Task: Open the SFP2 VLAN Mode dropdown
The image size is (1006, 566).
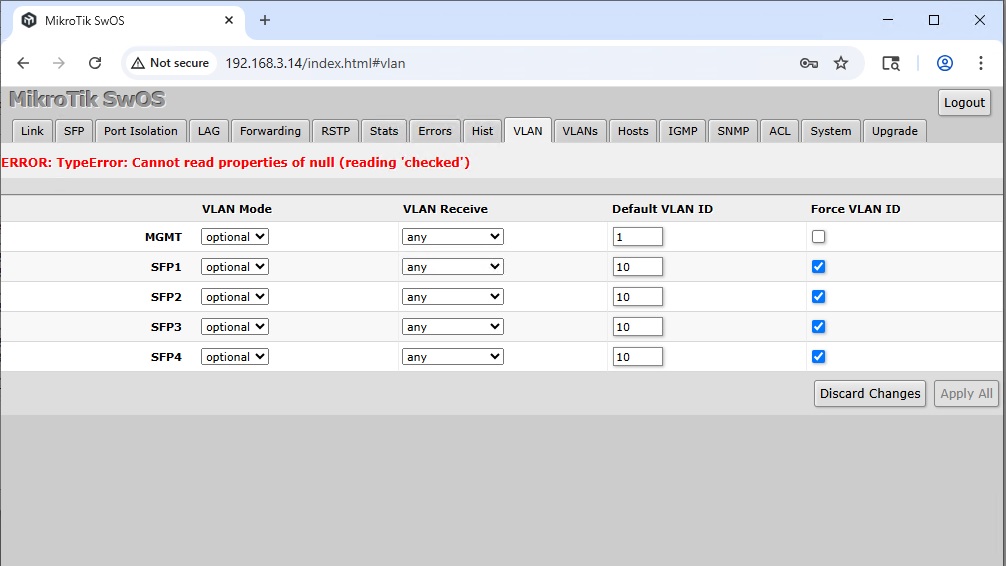Action: point(235,296)
